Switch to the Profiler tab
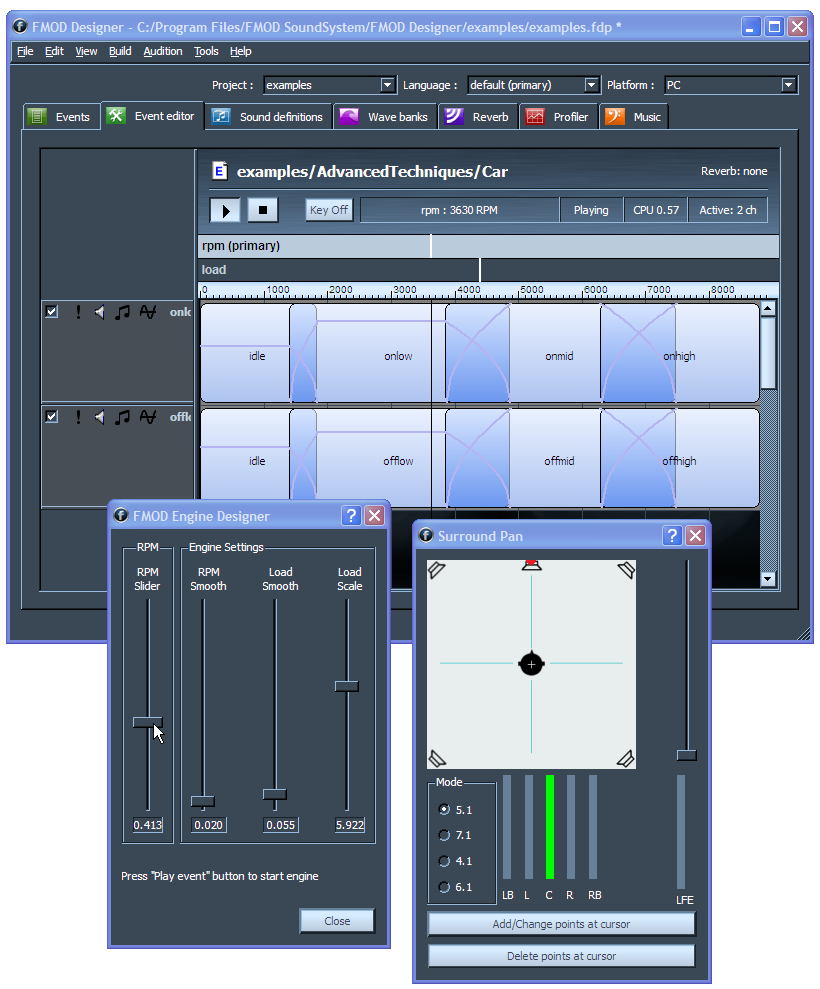 tap(558, 117)
